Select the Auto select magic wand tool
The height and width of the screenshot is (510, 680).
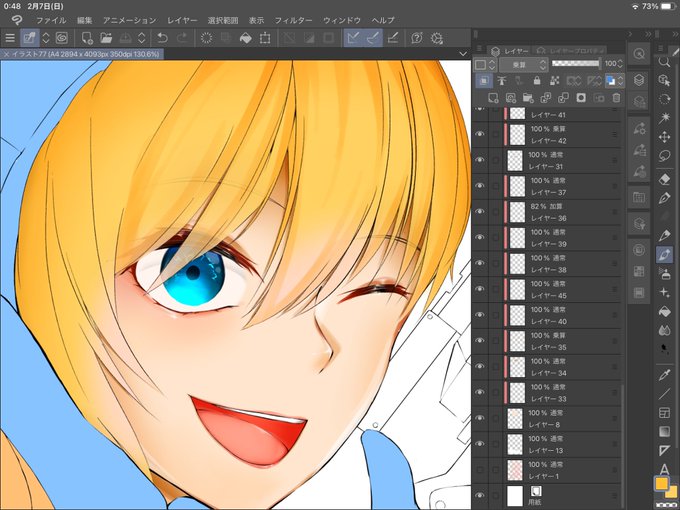[x=664, y=117]
